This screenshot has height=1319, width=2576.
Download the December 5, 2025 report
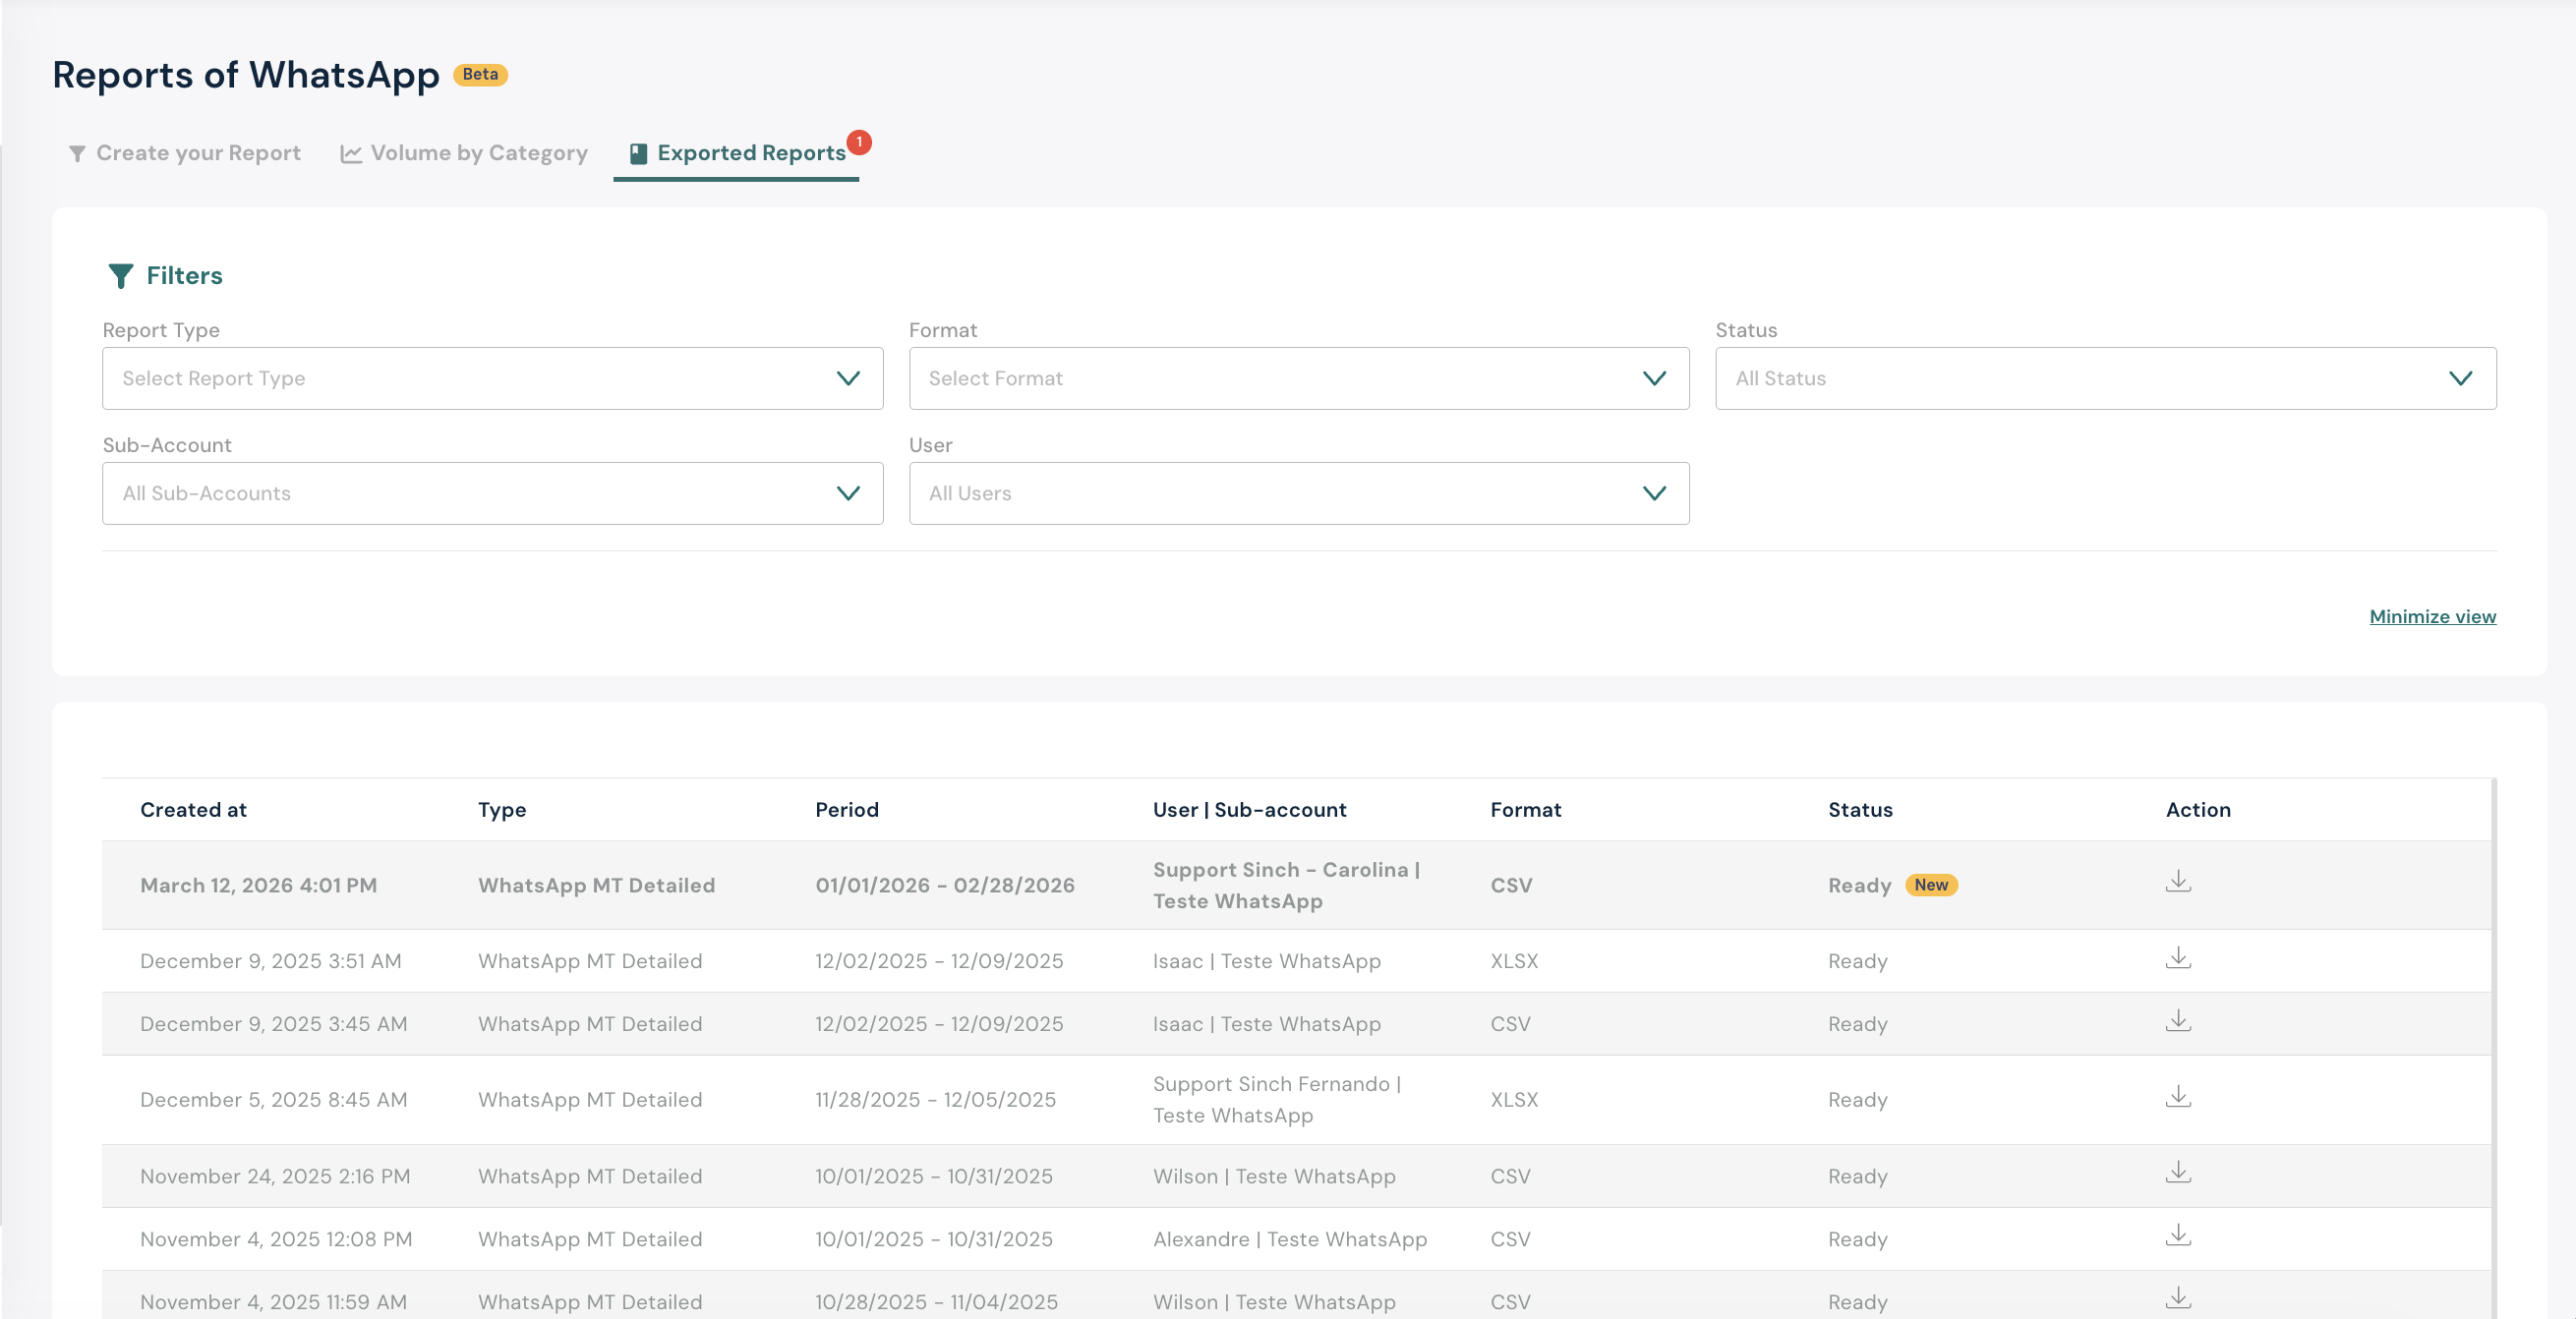(2177, 1097)
